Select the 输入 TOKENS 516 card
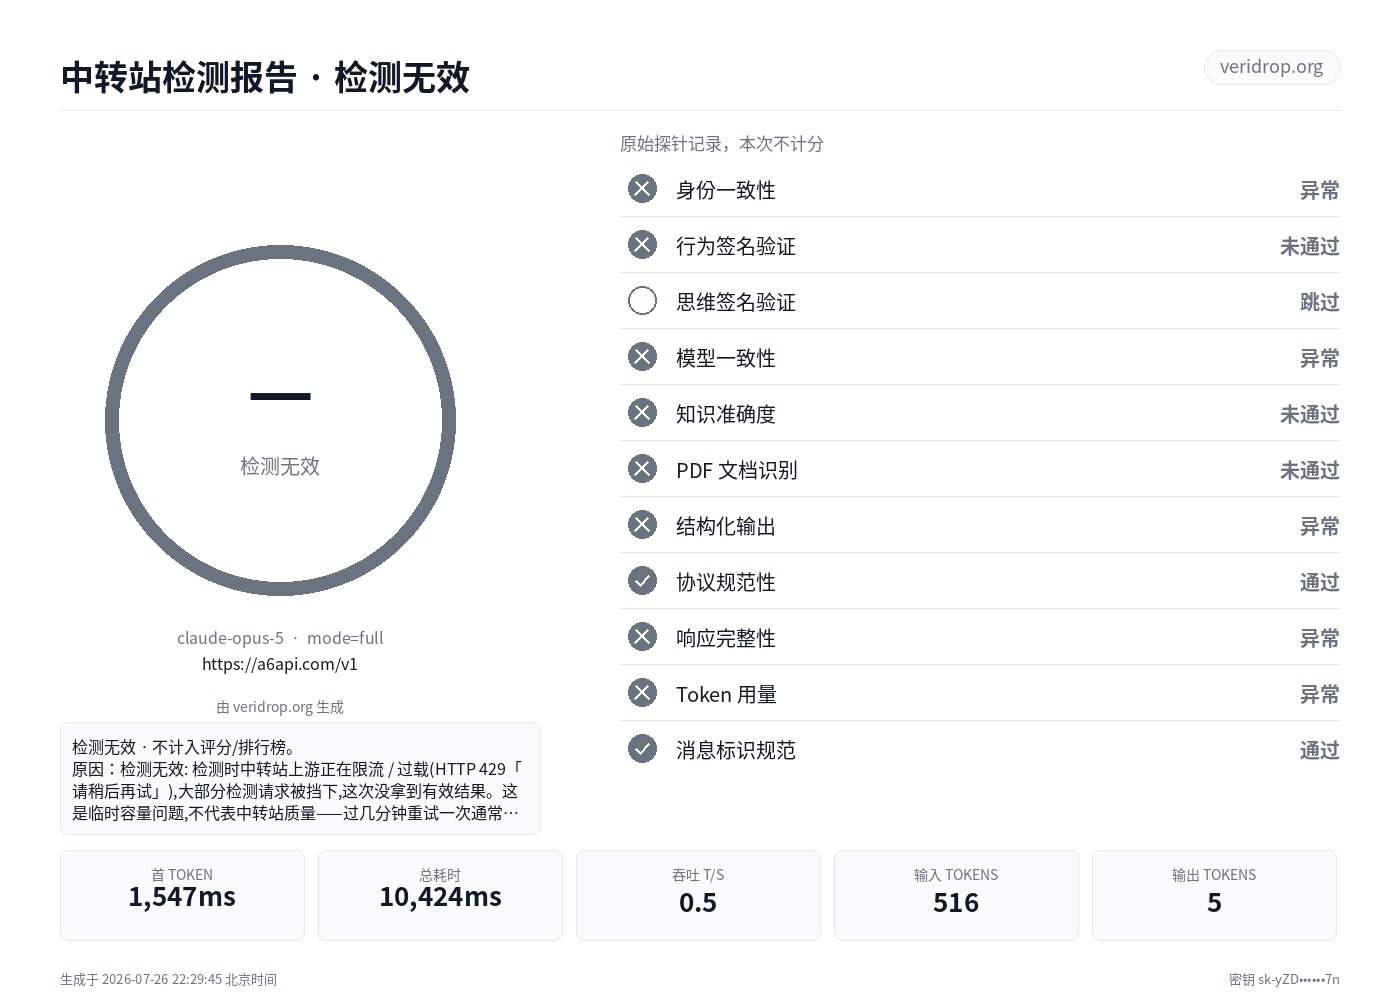 point(956,895)
